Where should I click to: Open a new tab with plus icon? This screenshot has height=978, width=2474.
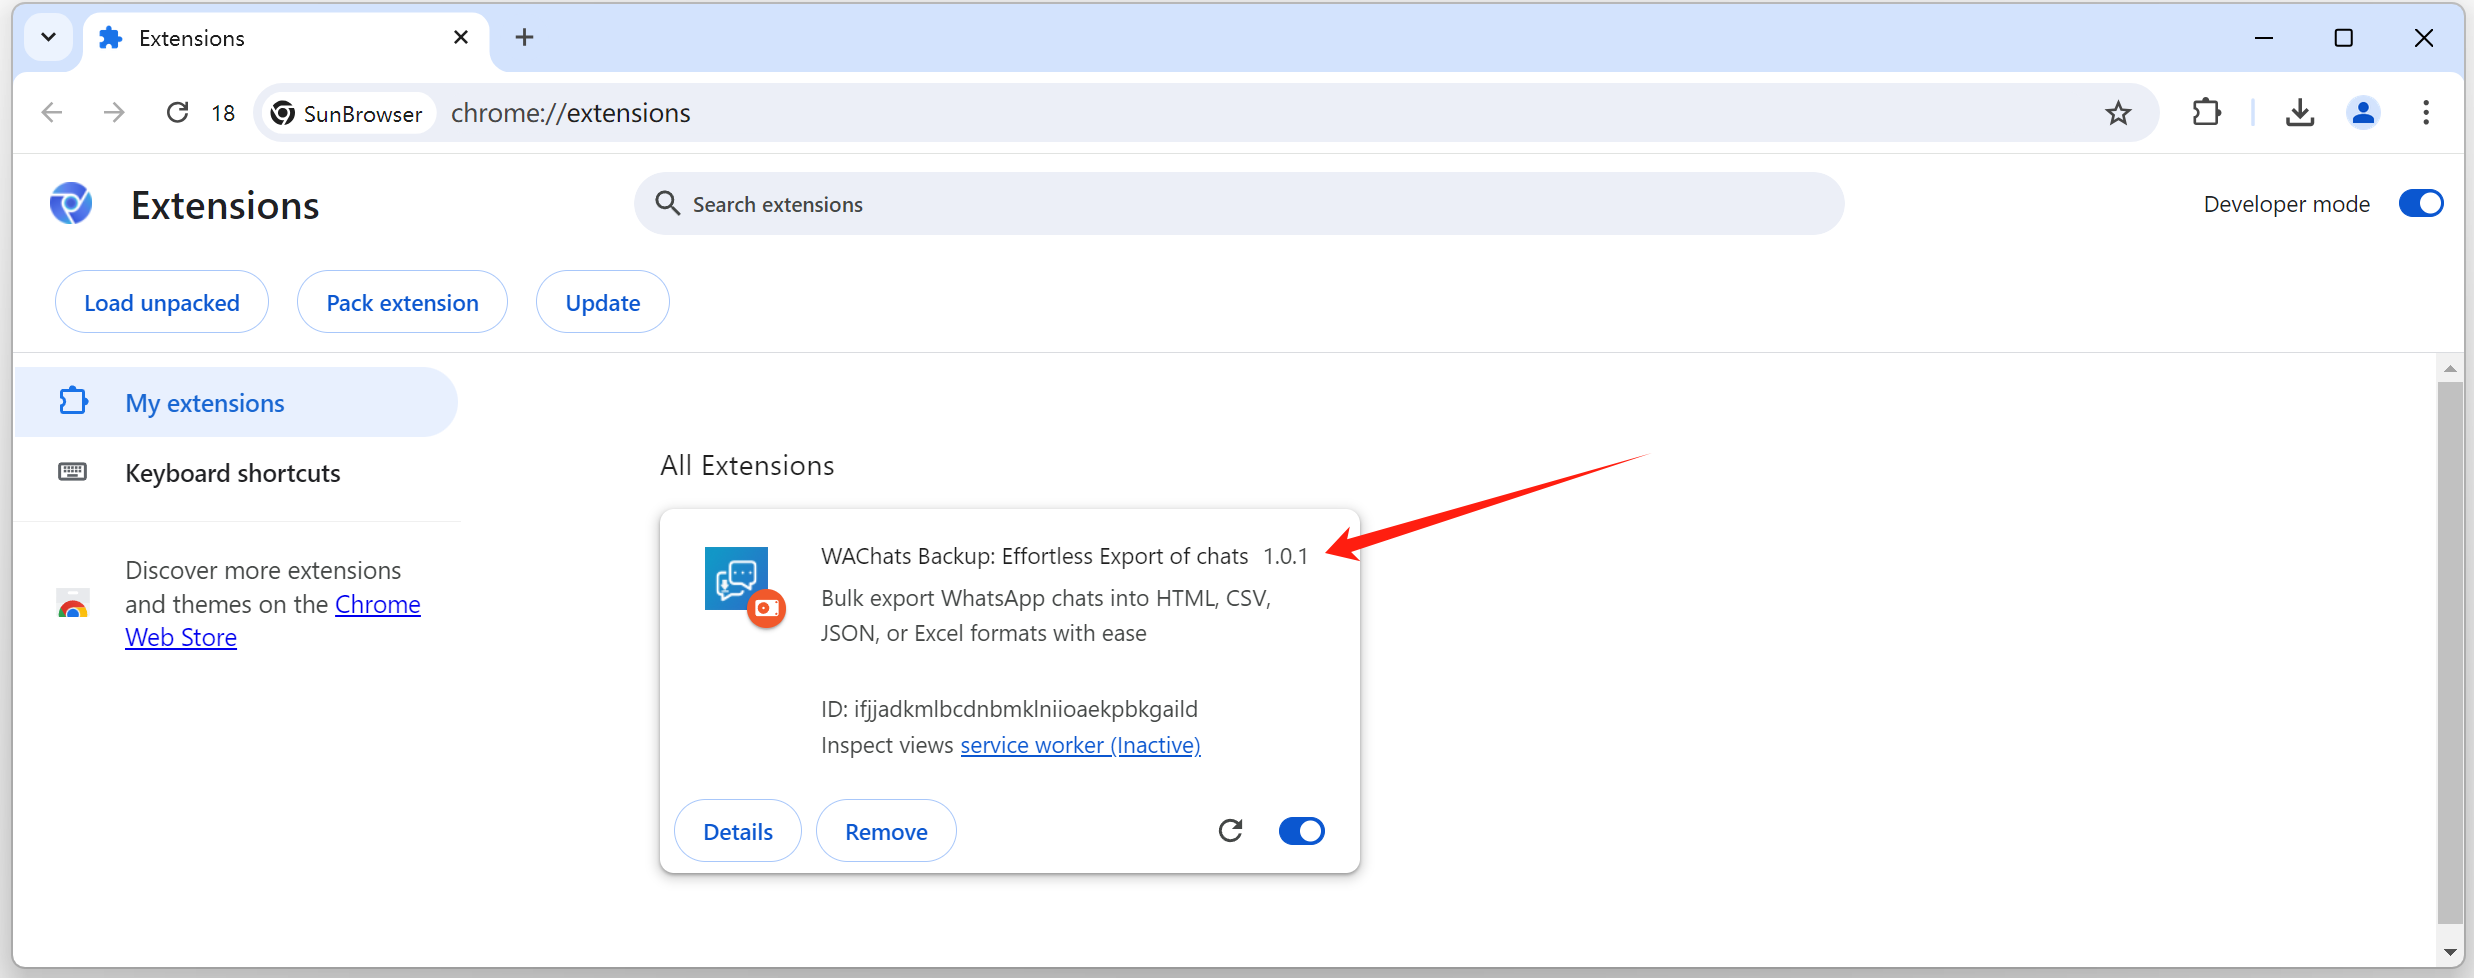[524, 38]
